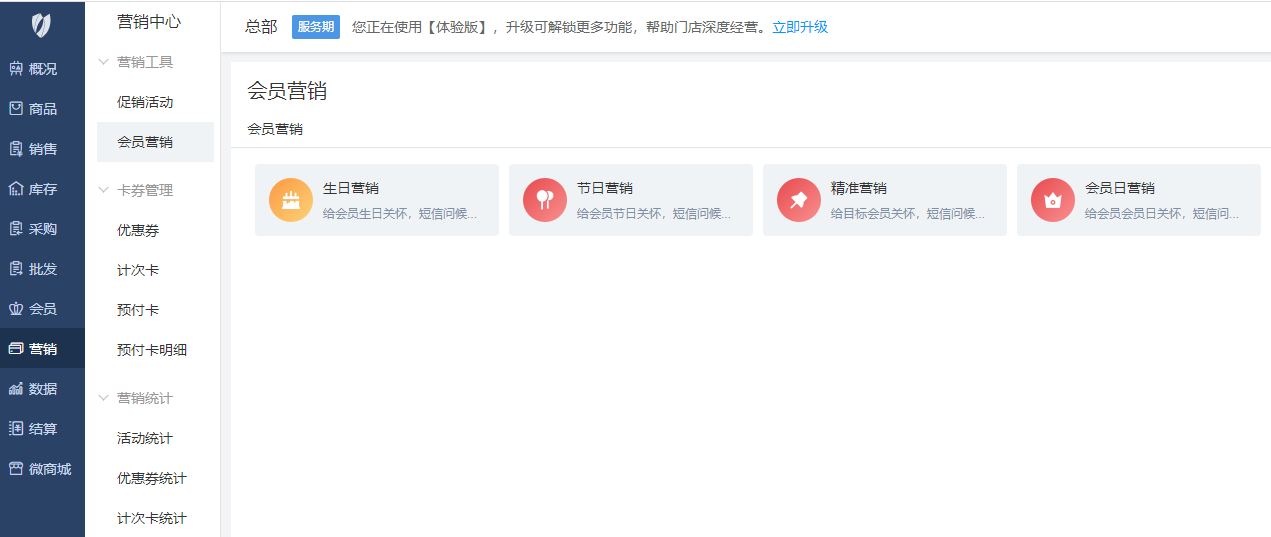Open 促销活动 in the marketing menu
This screenshot has width=1271, height=537.
[x=145, y=102]
